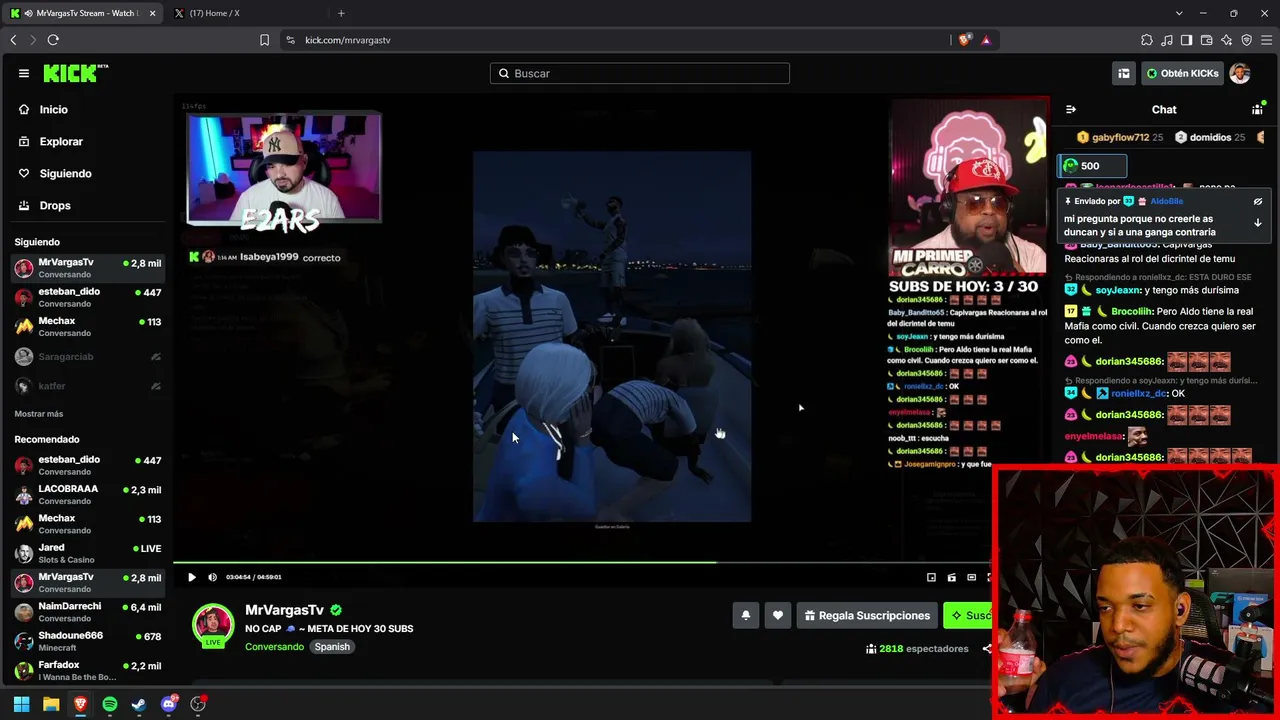Click the Obtén KICKs button
This screenshot has height=720, width=1280.
coord(1183,73)
